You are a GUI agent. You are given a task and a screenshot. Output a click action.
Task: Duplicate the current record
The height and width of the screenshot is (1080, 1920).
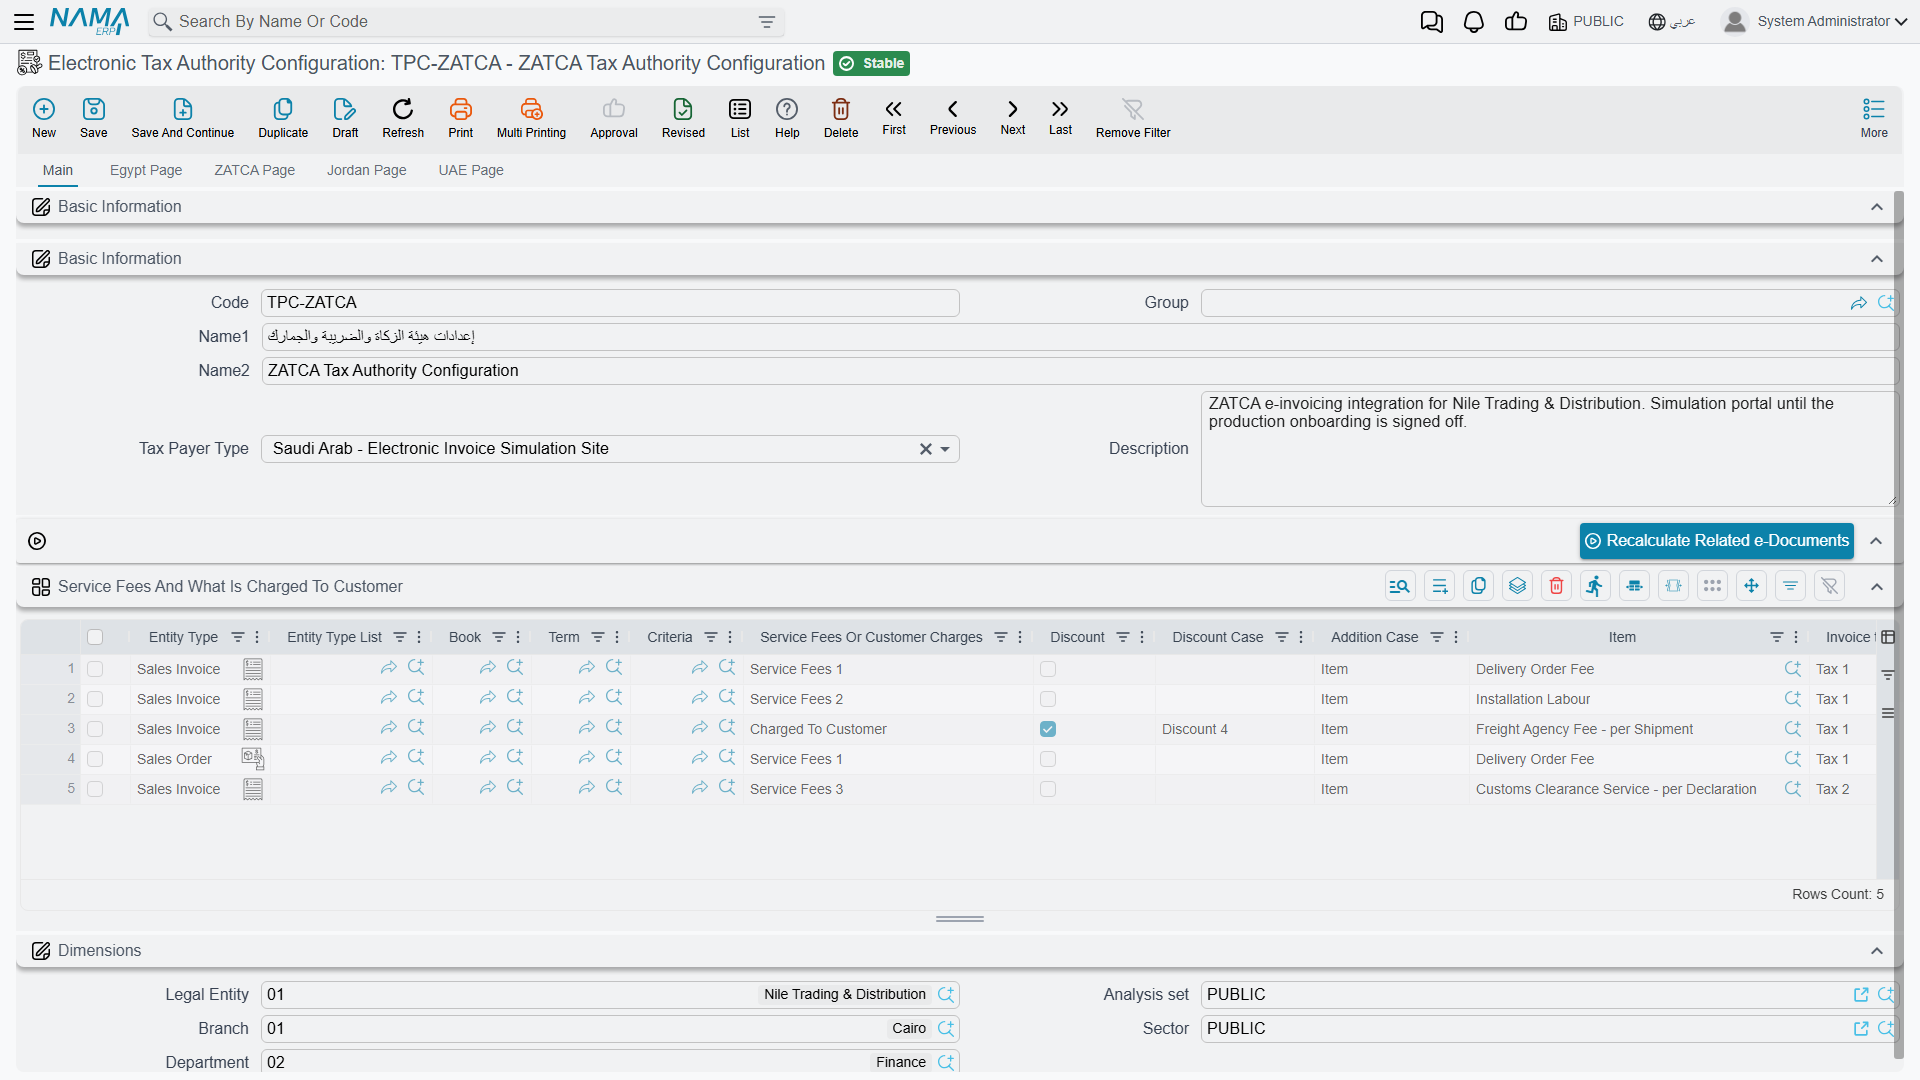(283, 117)
